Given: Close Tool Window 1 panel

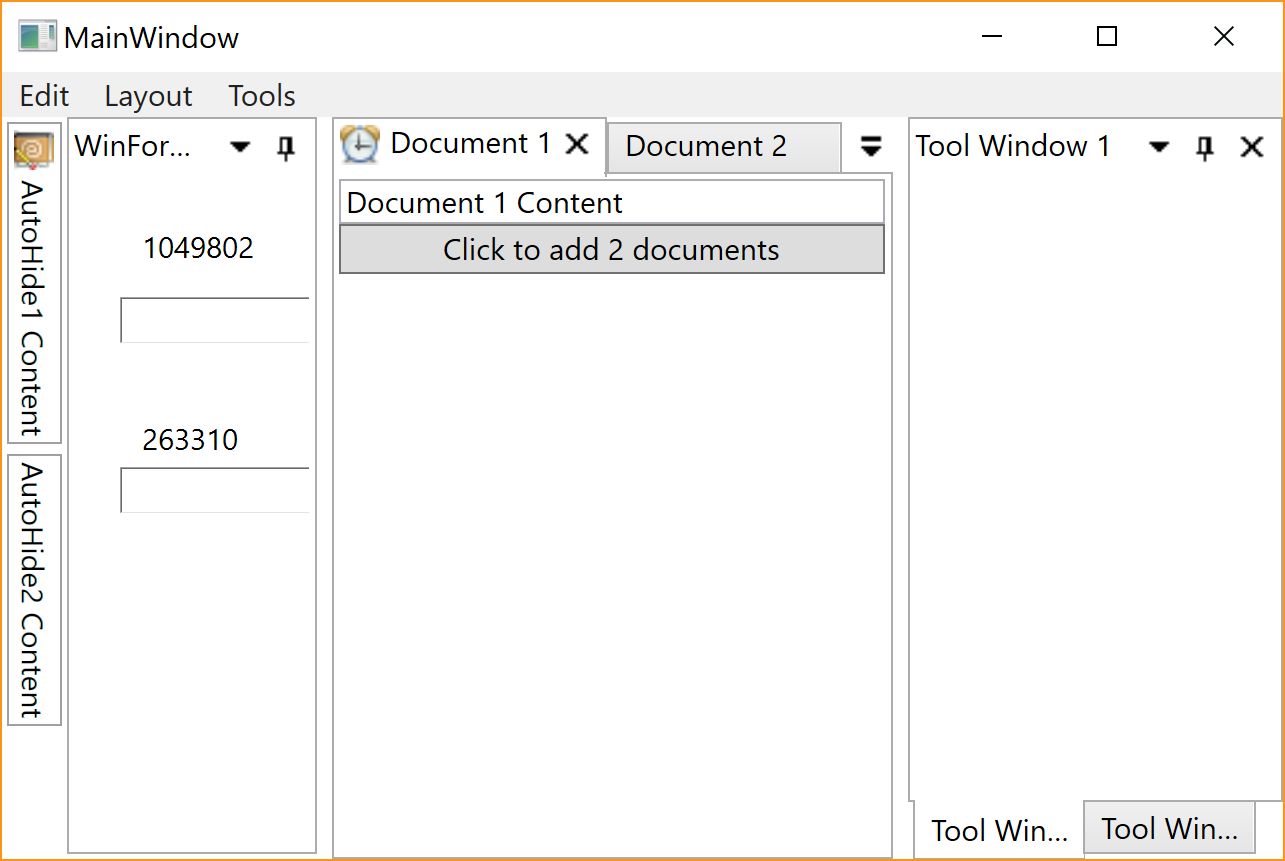Looking at the screenshot, I should tap(1251, 148).
